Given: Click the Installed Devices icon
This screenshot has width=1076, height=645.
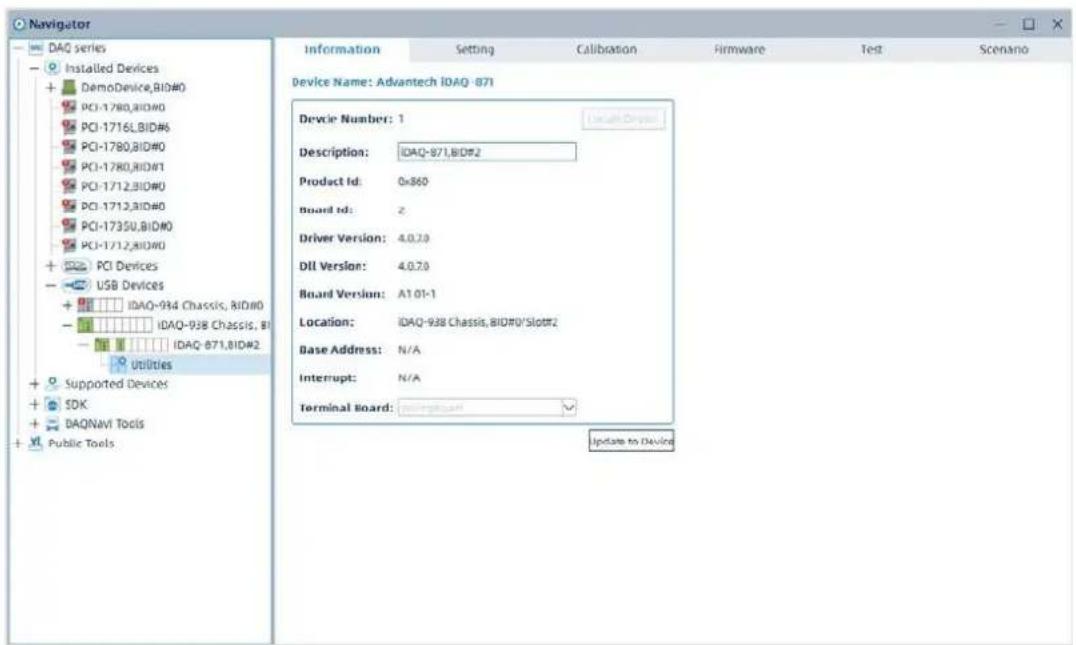Looking at the screenshot, I should (51, 68).
